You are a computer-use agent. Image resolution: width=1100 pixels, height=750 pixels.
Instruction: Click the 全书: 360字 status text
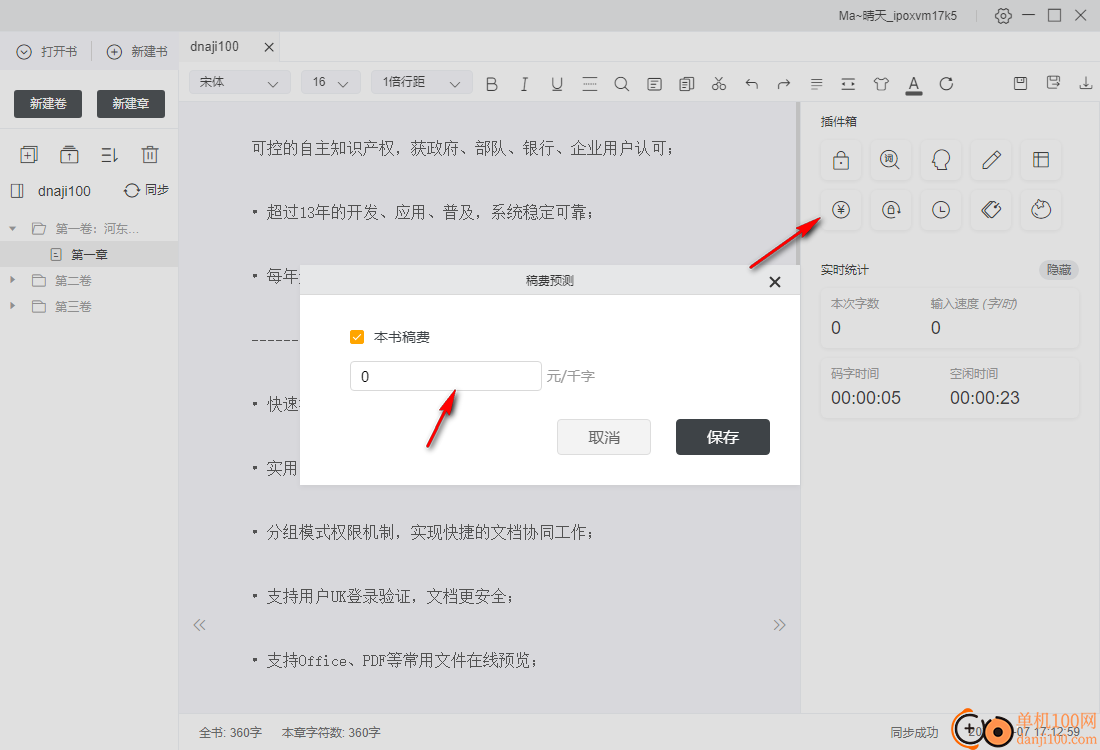pyautogui.click(x=230, y=732)
